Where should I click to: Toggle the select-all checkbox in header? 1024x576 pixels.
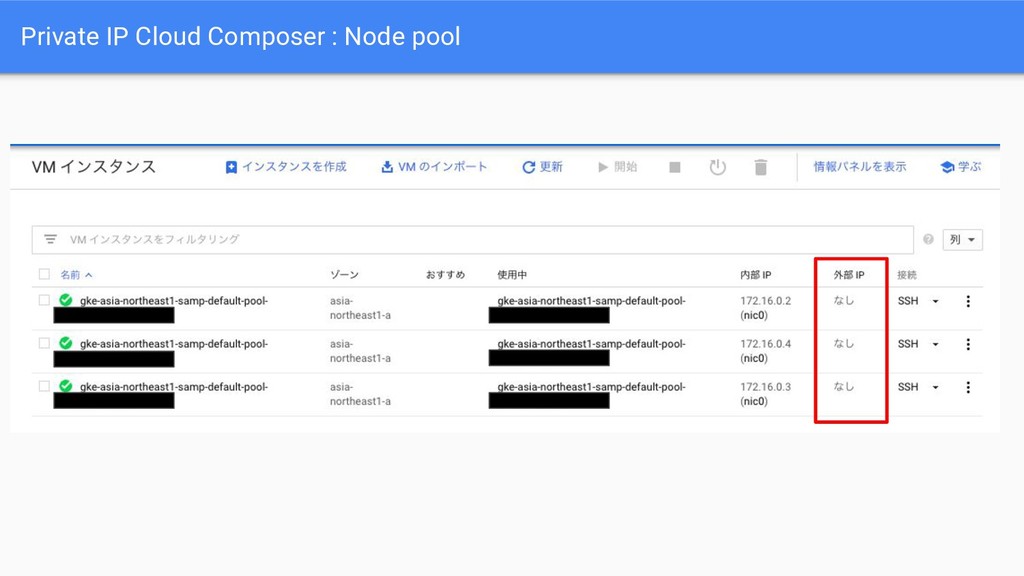[44, 274]
